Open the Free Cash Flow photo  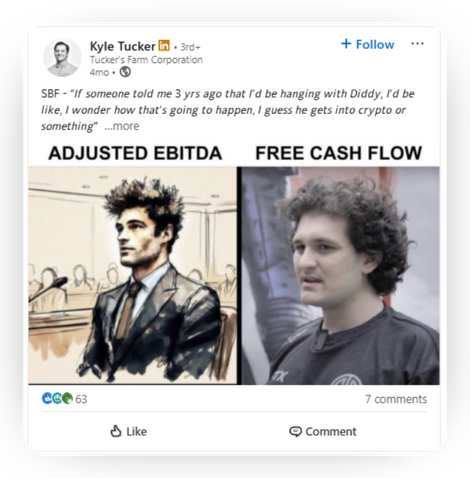click(x=340, y=275)
